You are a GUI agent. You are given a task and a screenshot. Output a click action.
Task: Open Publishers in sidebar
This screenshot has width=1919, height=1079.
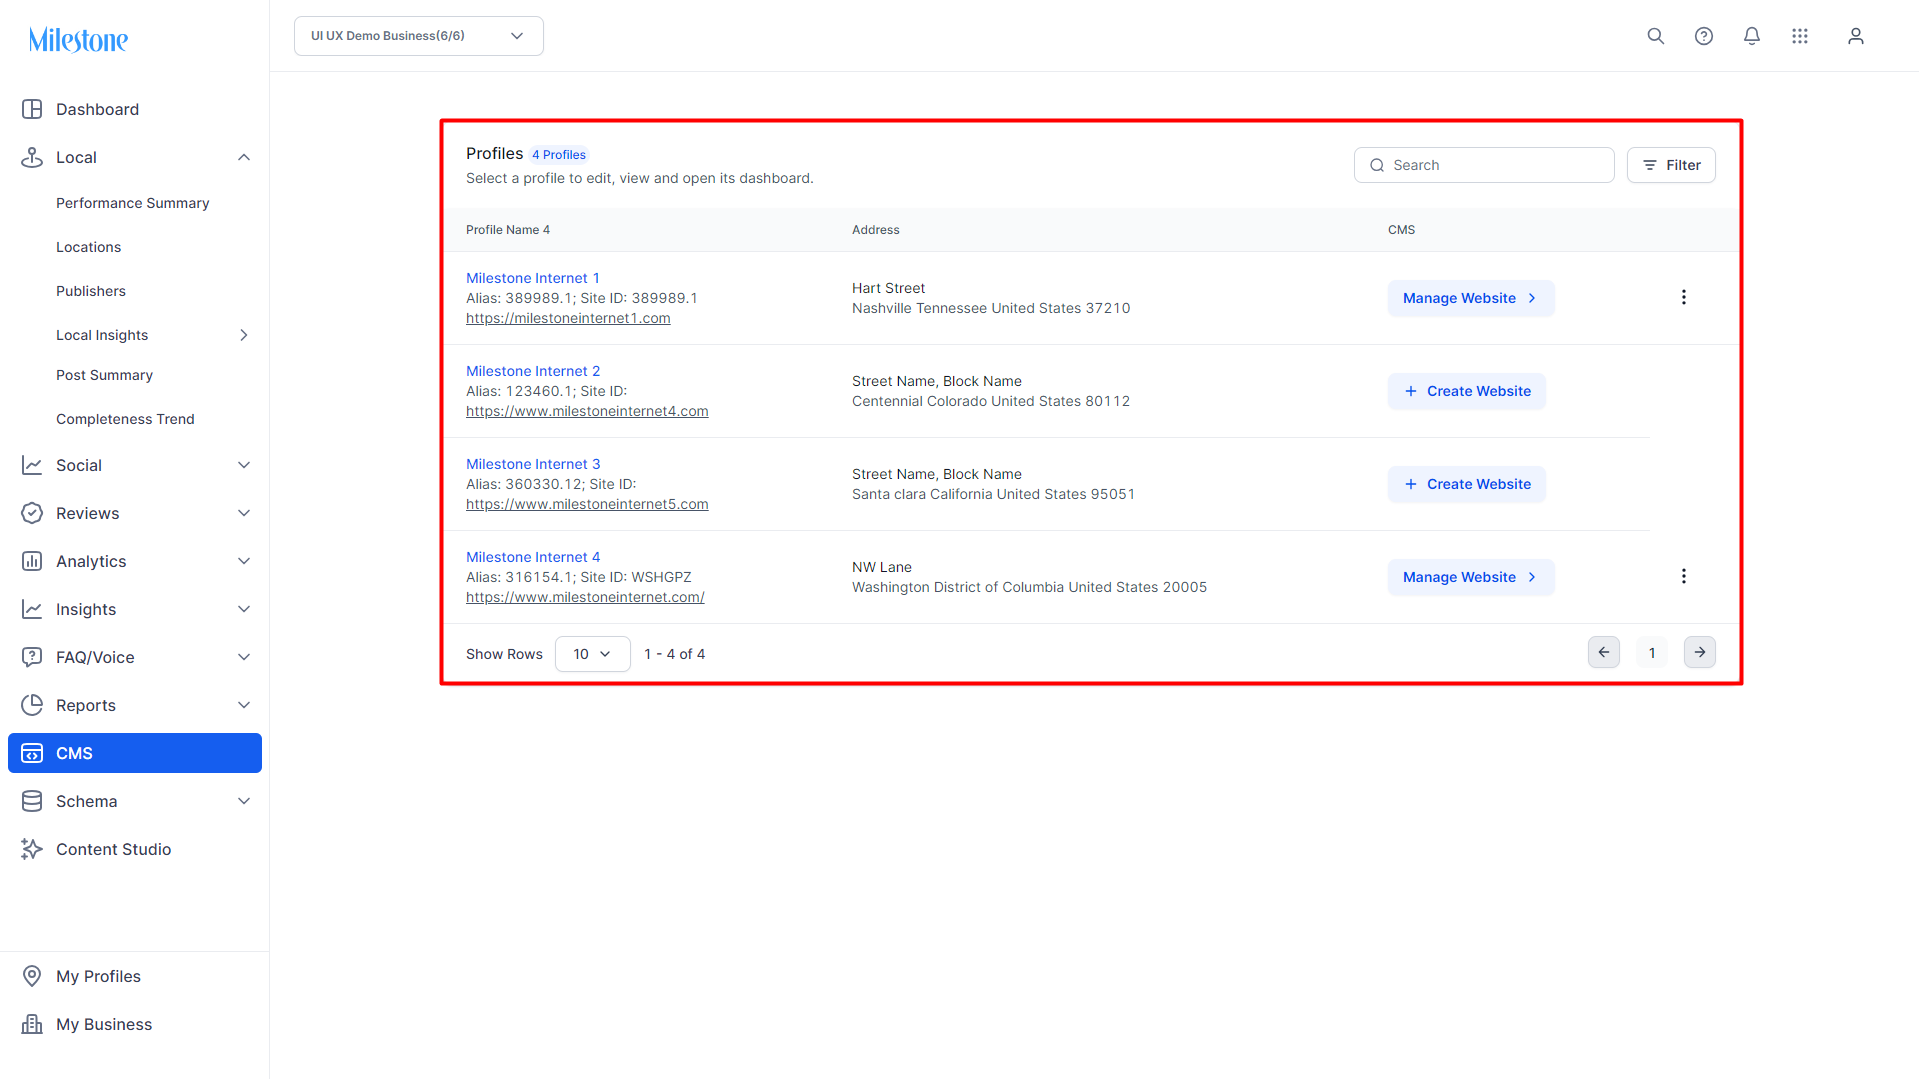click(91, 291)
